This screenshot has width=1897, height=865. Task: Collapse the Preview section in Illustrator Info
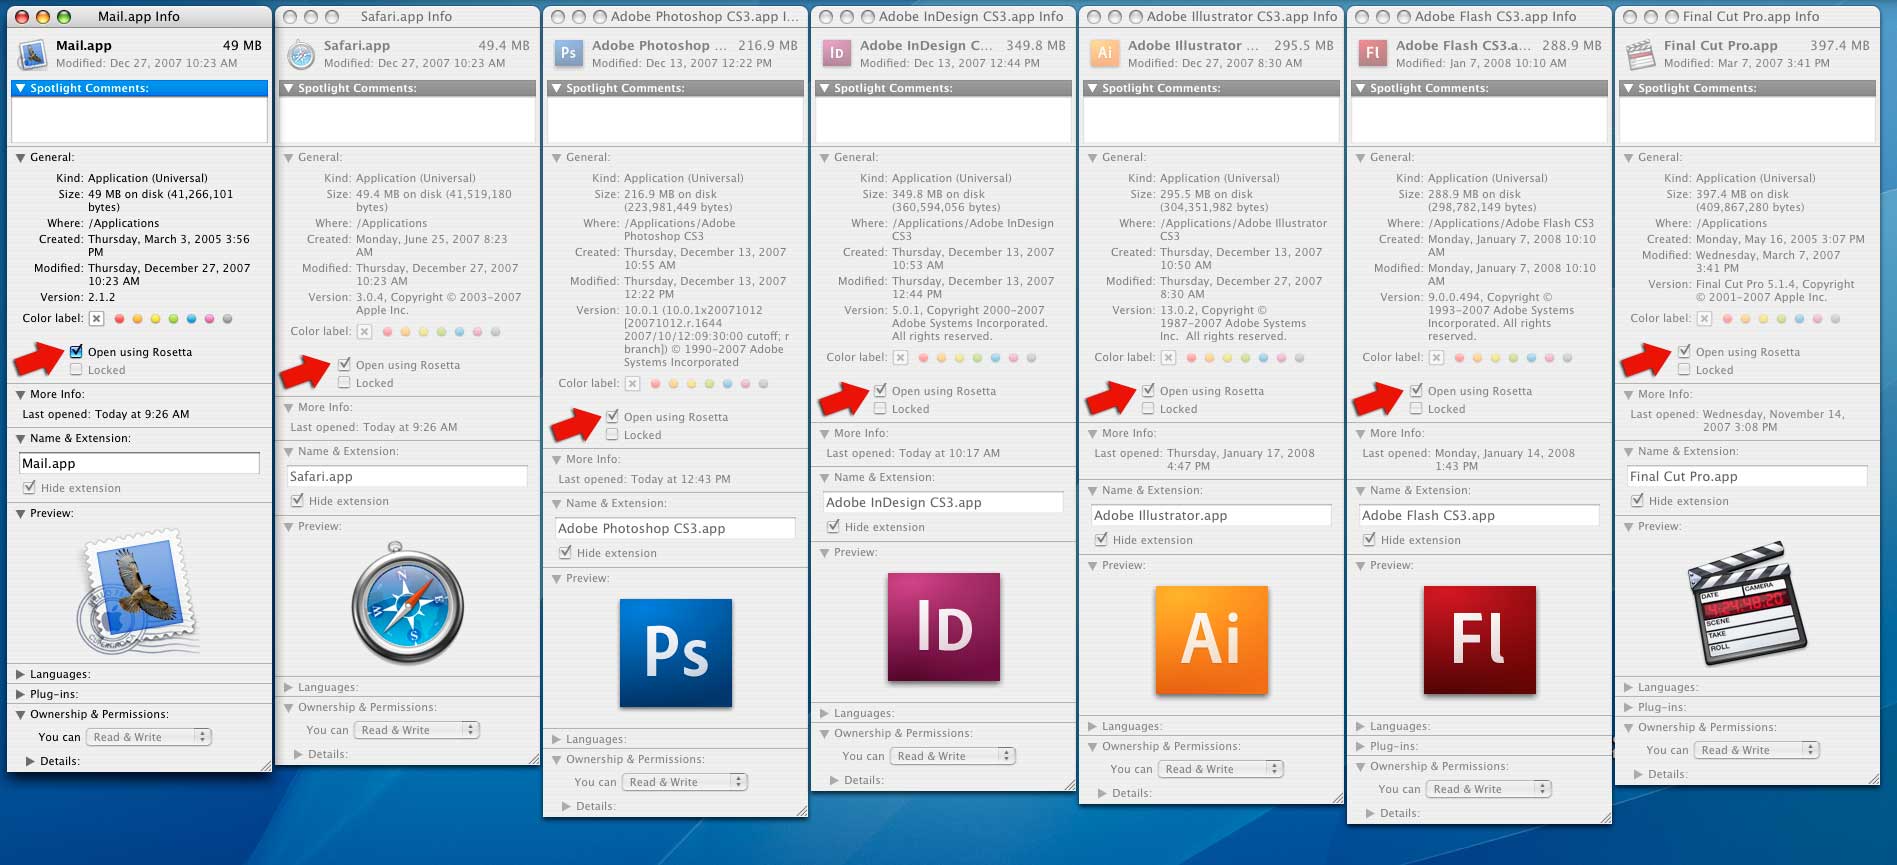point(1093,566)
